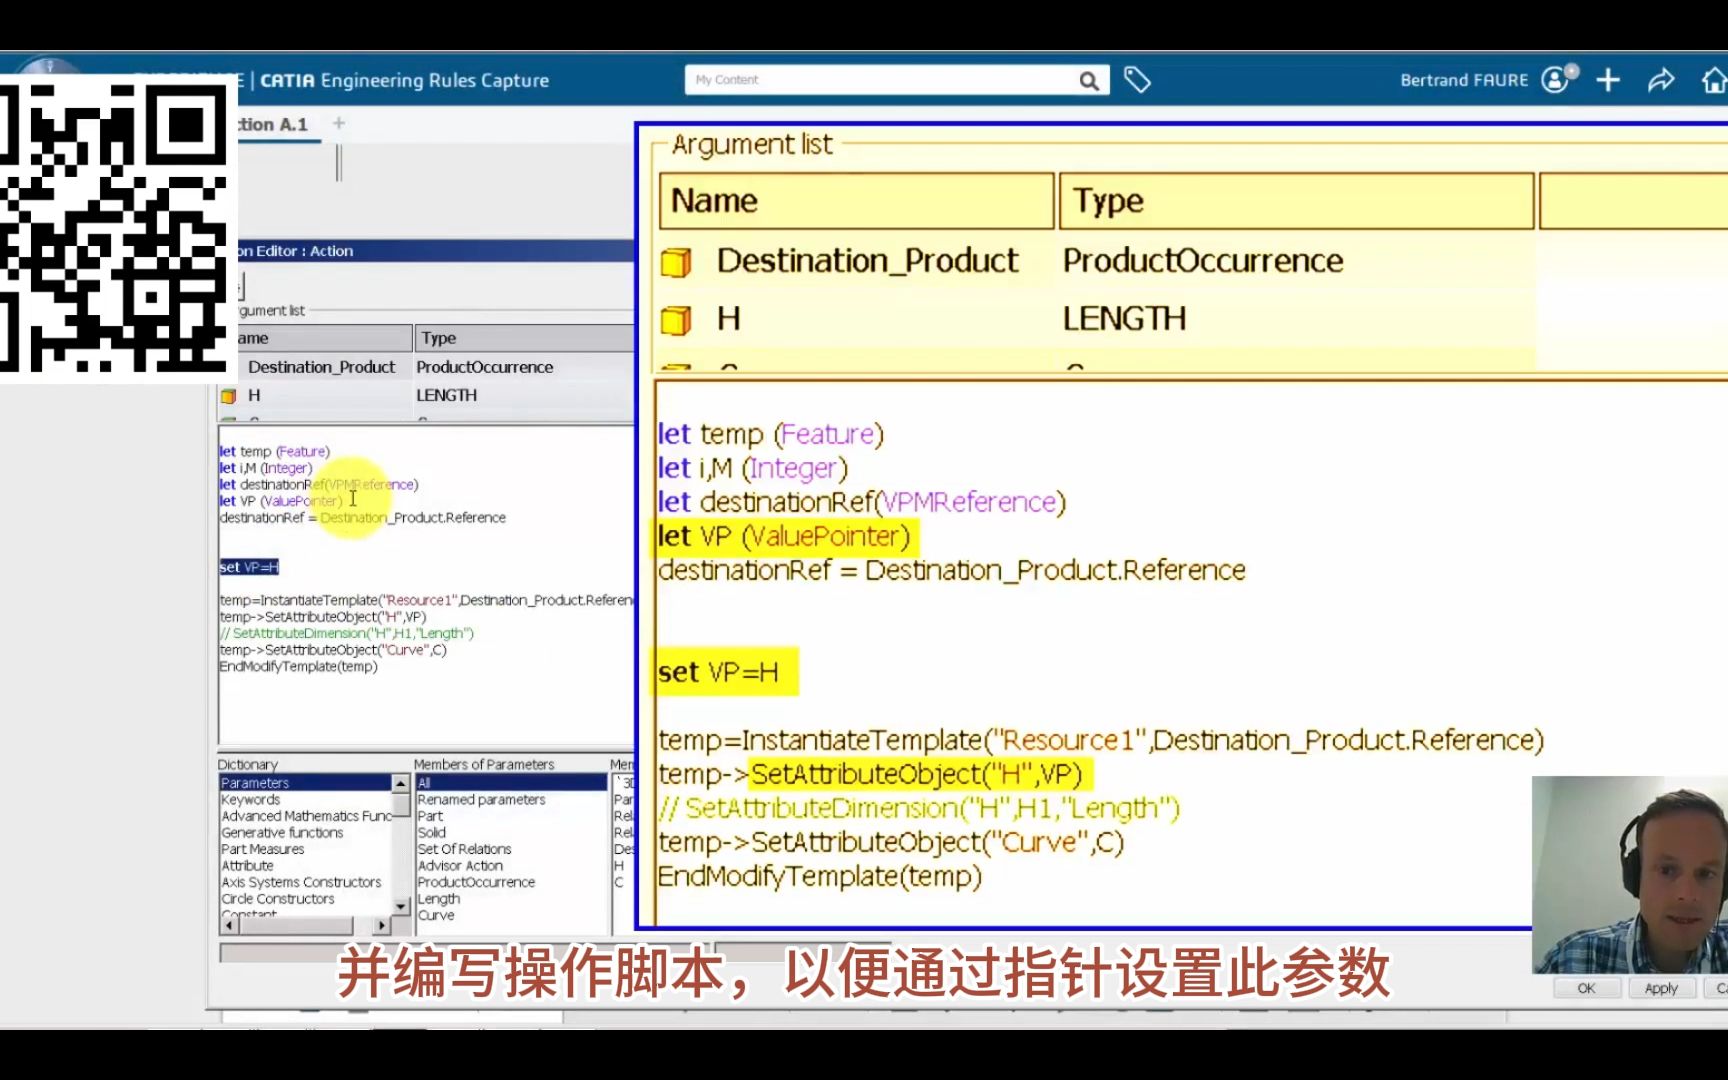Switch to the 'tion A.1' tab
Viewport: 1728px width, 1080px height.
(273, 124)
